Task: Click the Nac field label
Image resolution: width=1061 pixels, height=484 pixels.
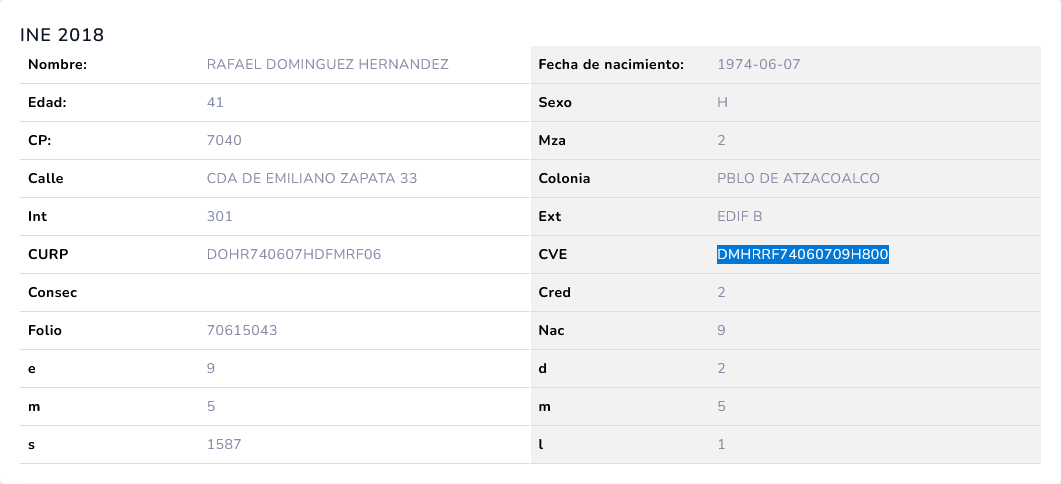Action: pyautogui.click(x=551, y=330)
